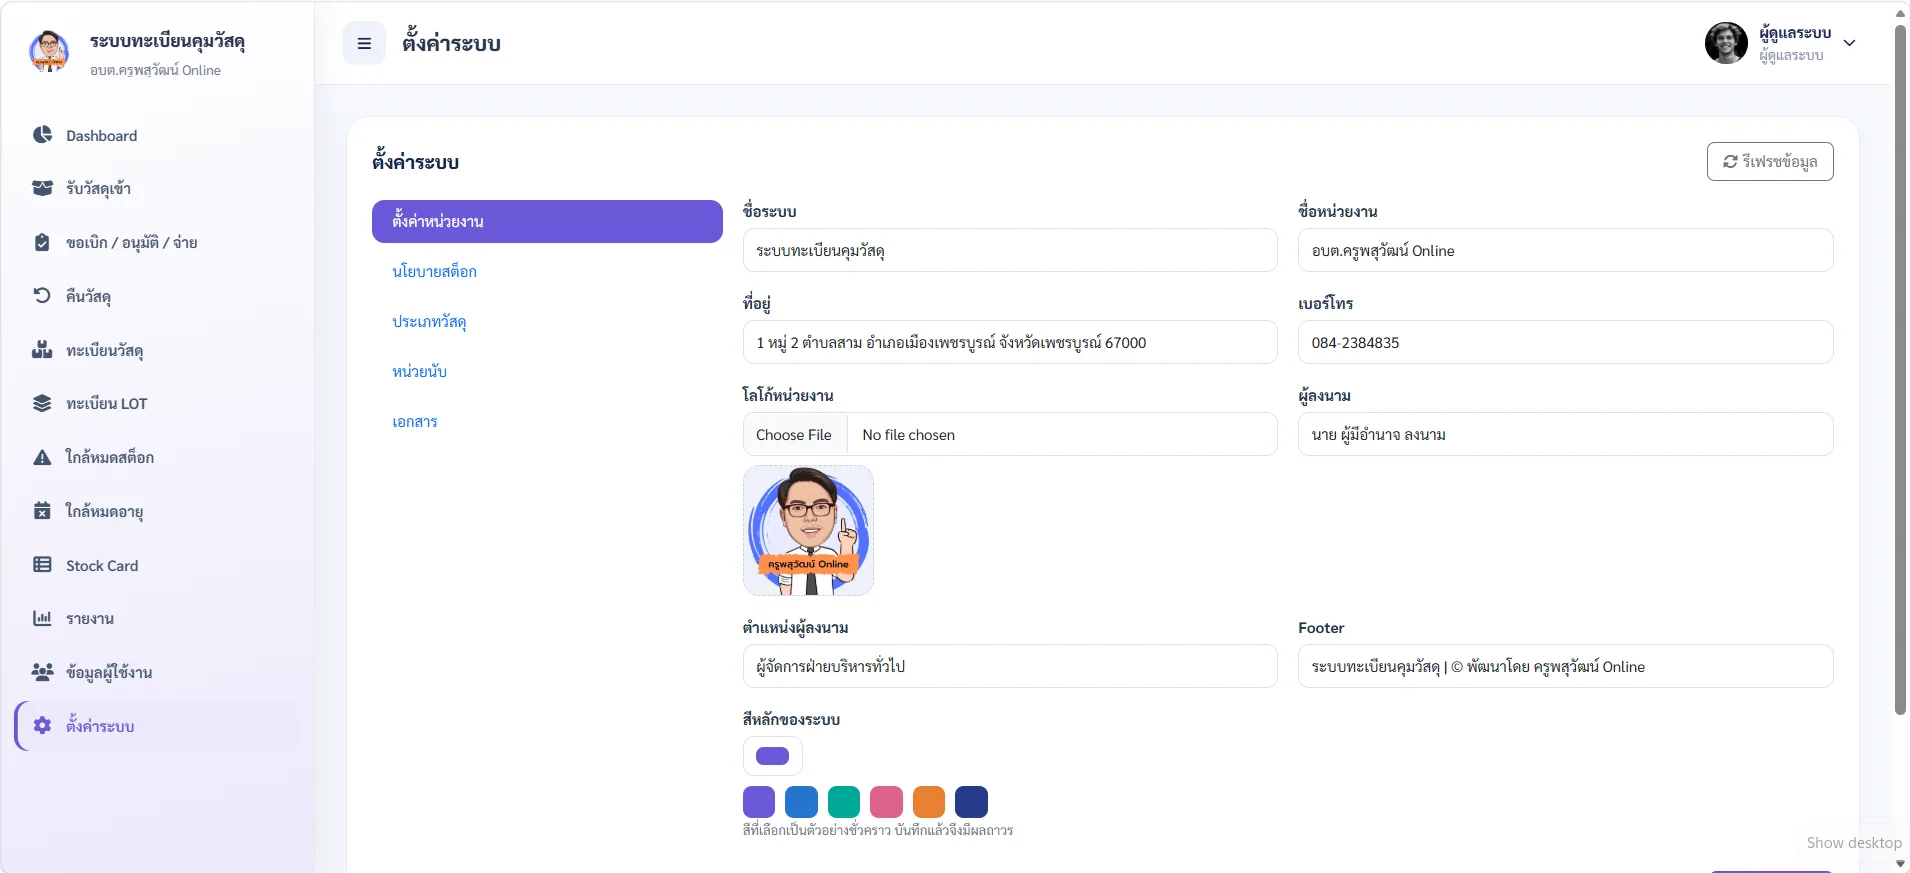Viewport: 1910px width, 873px height.
Task: Click the ใกล้หมดสต็อก warning triangle icon
Action: 42,457
